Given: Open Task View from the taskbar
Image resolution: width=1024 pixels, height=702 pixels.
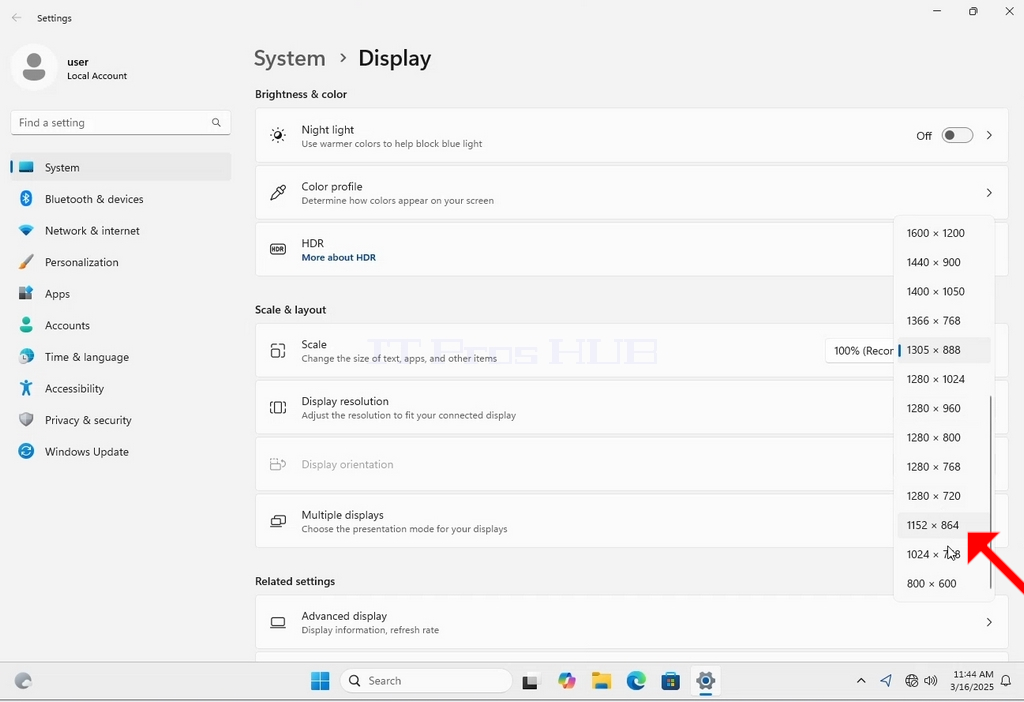Looking at the screenshot, I should (530, 681).
